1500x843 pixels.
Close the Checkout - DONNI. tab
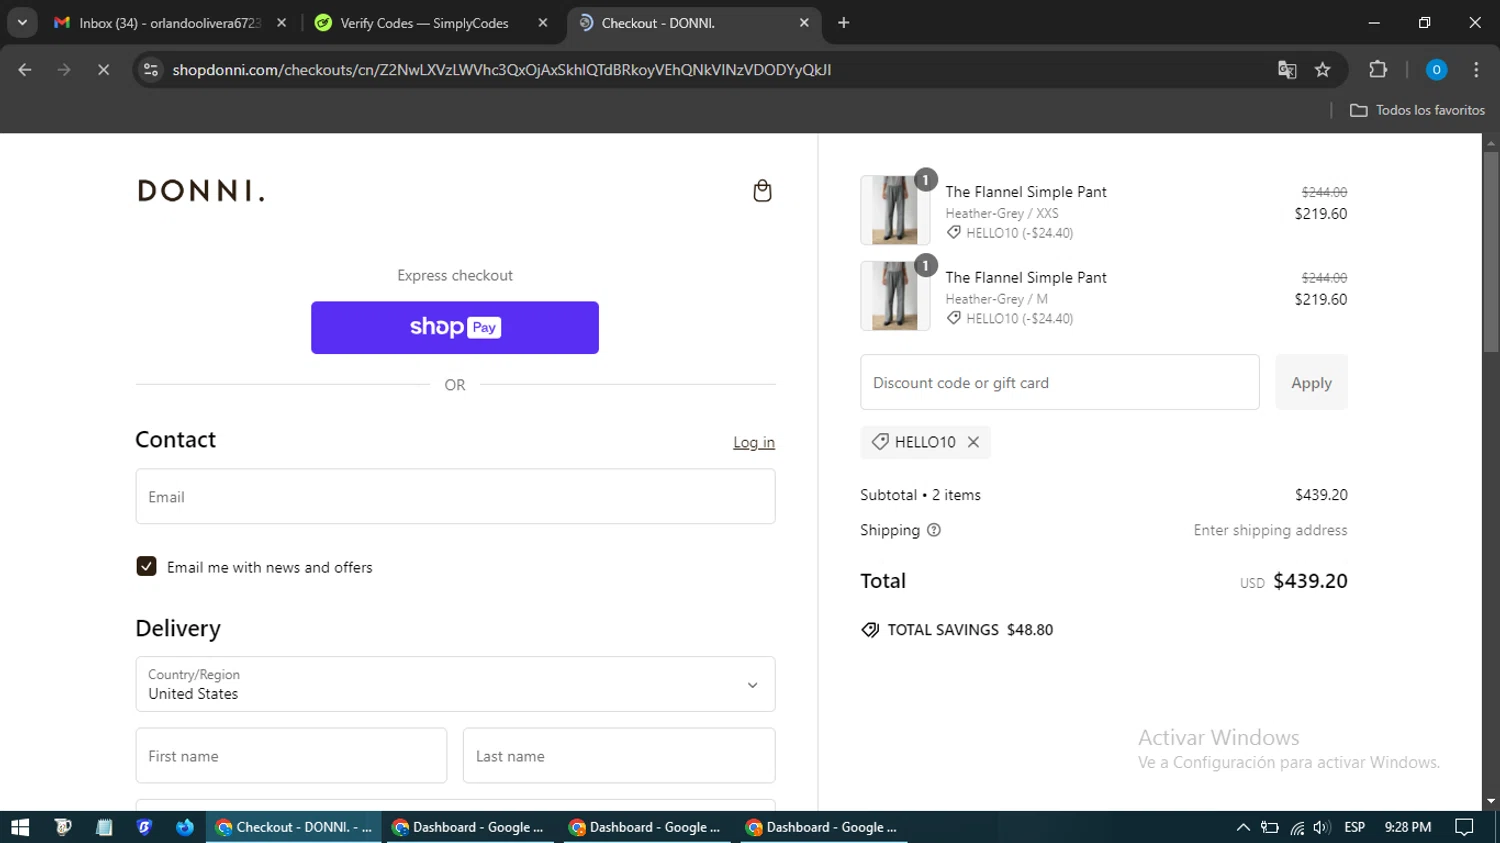[804, 23]
